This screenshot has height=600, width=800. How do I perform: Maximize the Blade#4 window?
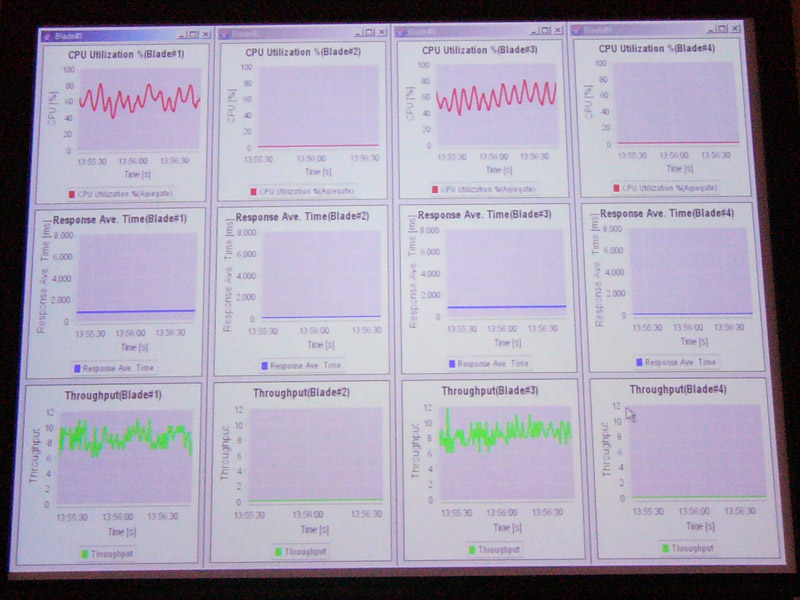pos(722,29)
